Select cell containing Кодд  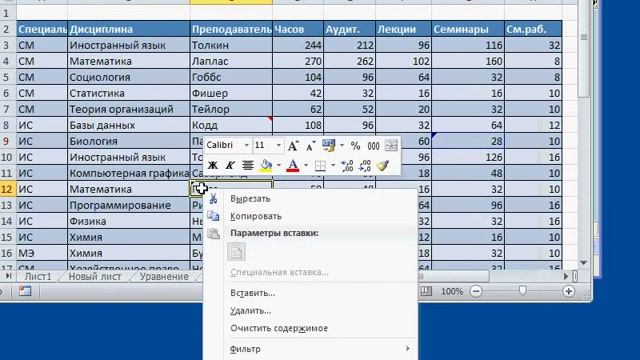point(231,125)
